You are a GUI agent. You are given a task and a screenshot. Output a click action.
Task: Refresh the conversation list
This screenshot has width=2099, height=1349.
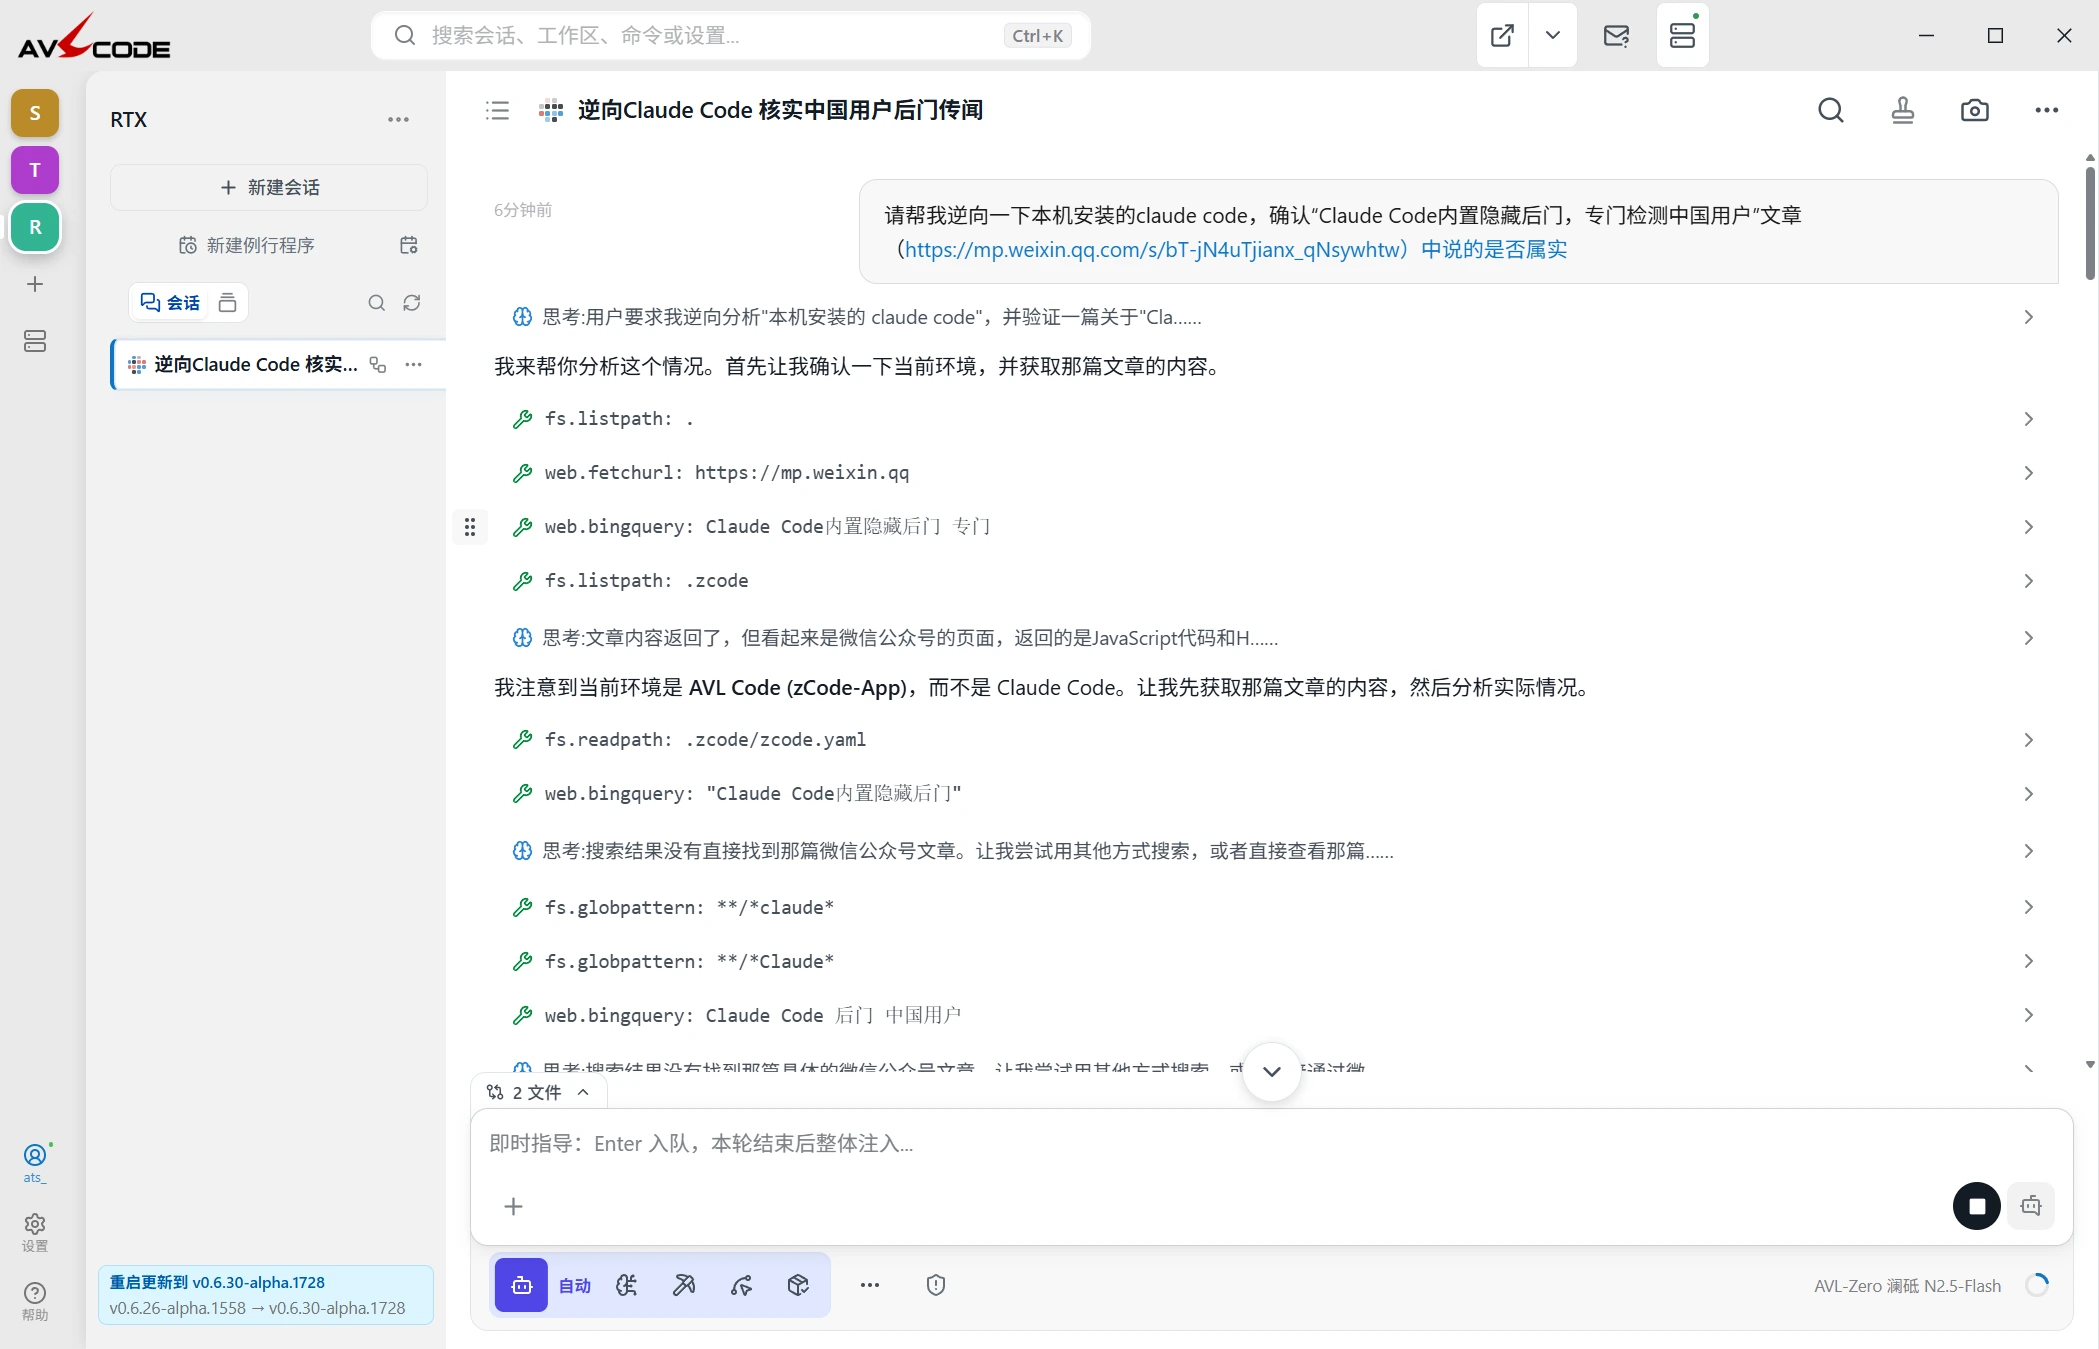pyautogui.click(x=411, y=302)
